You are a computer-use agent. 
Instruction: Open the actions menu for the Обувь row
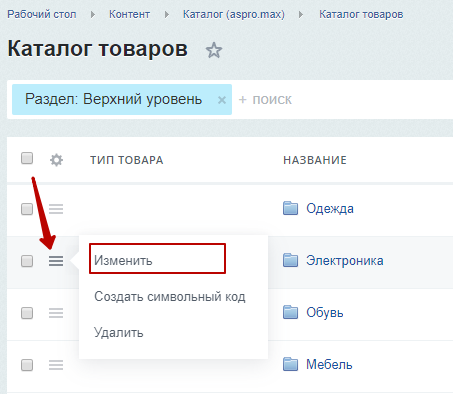tap(56, 313)
